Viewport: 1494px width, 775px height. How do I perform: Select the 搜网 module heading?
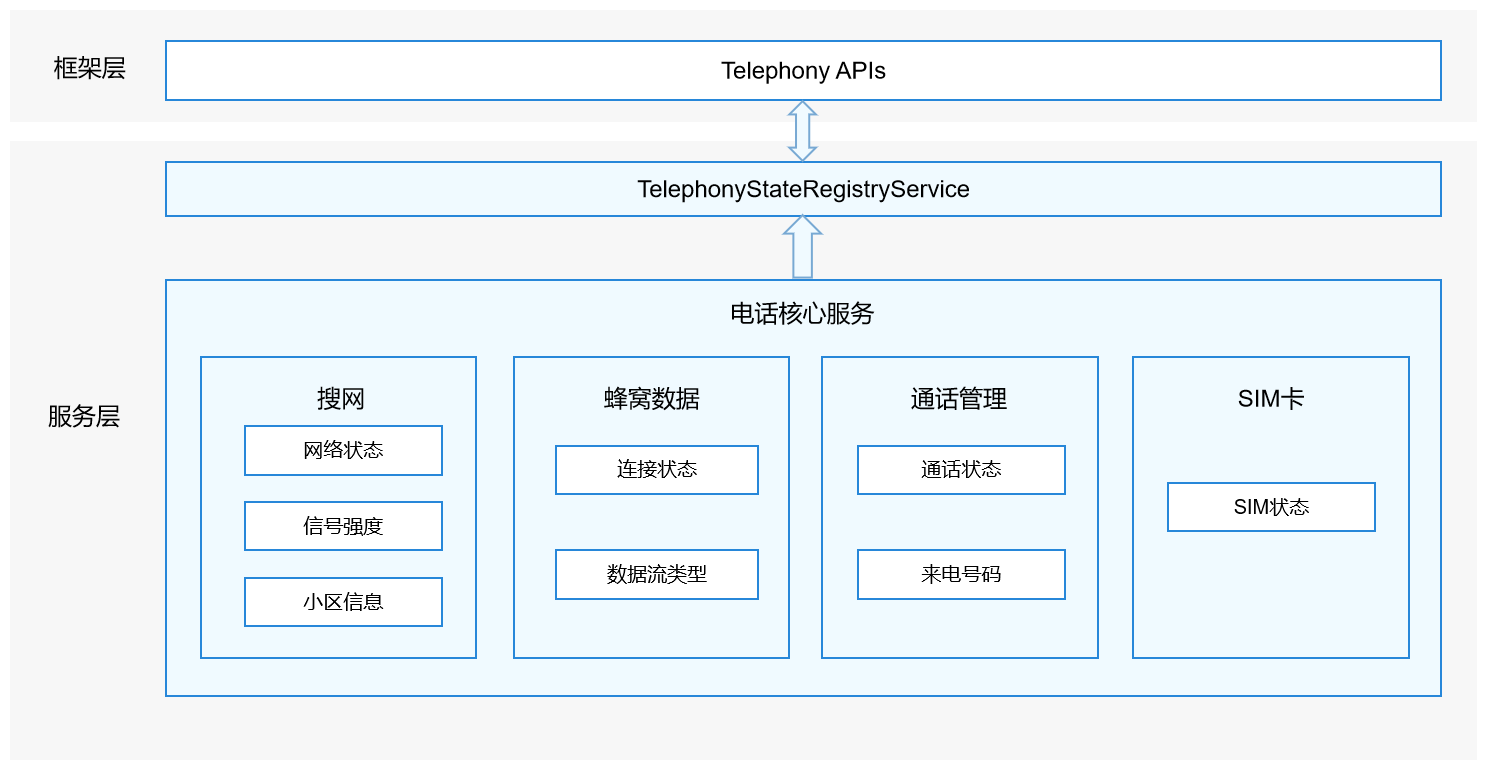click(341, 399)
